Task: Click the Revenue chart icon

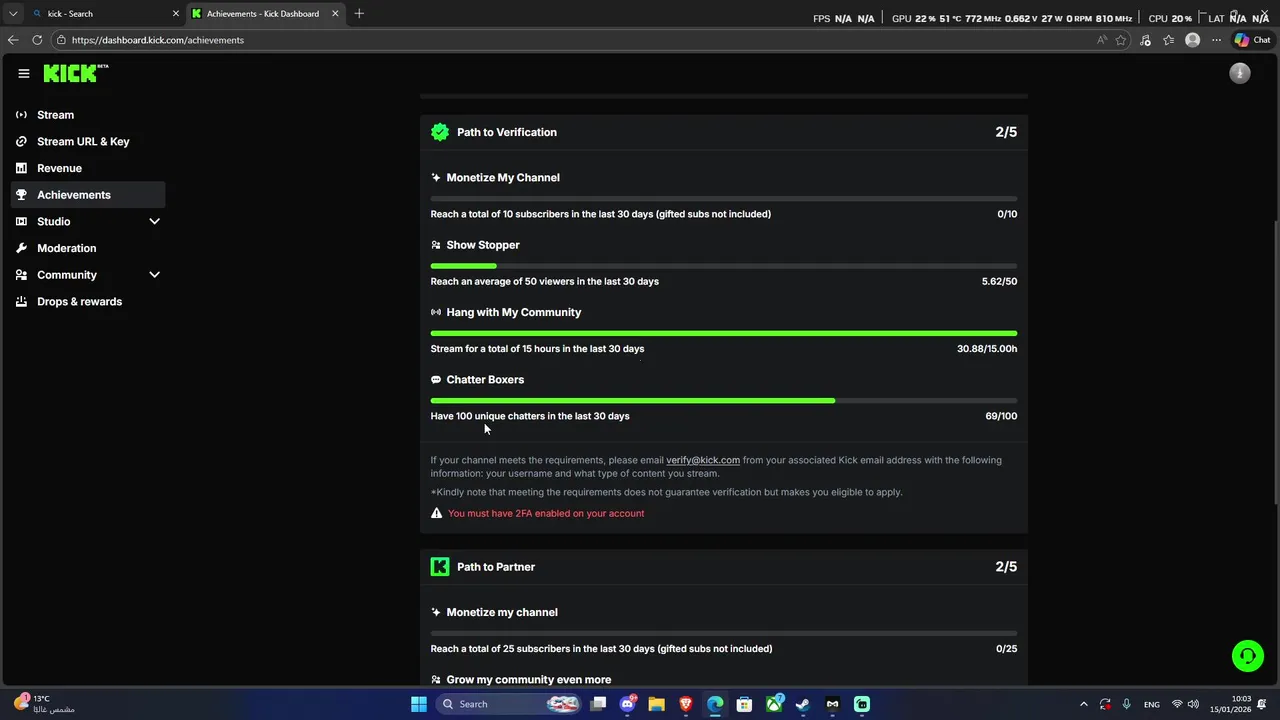Action: [21, 168]
